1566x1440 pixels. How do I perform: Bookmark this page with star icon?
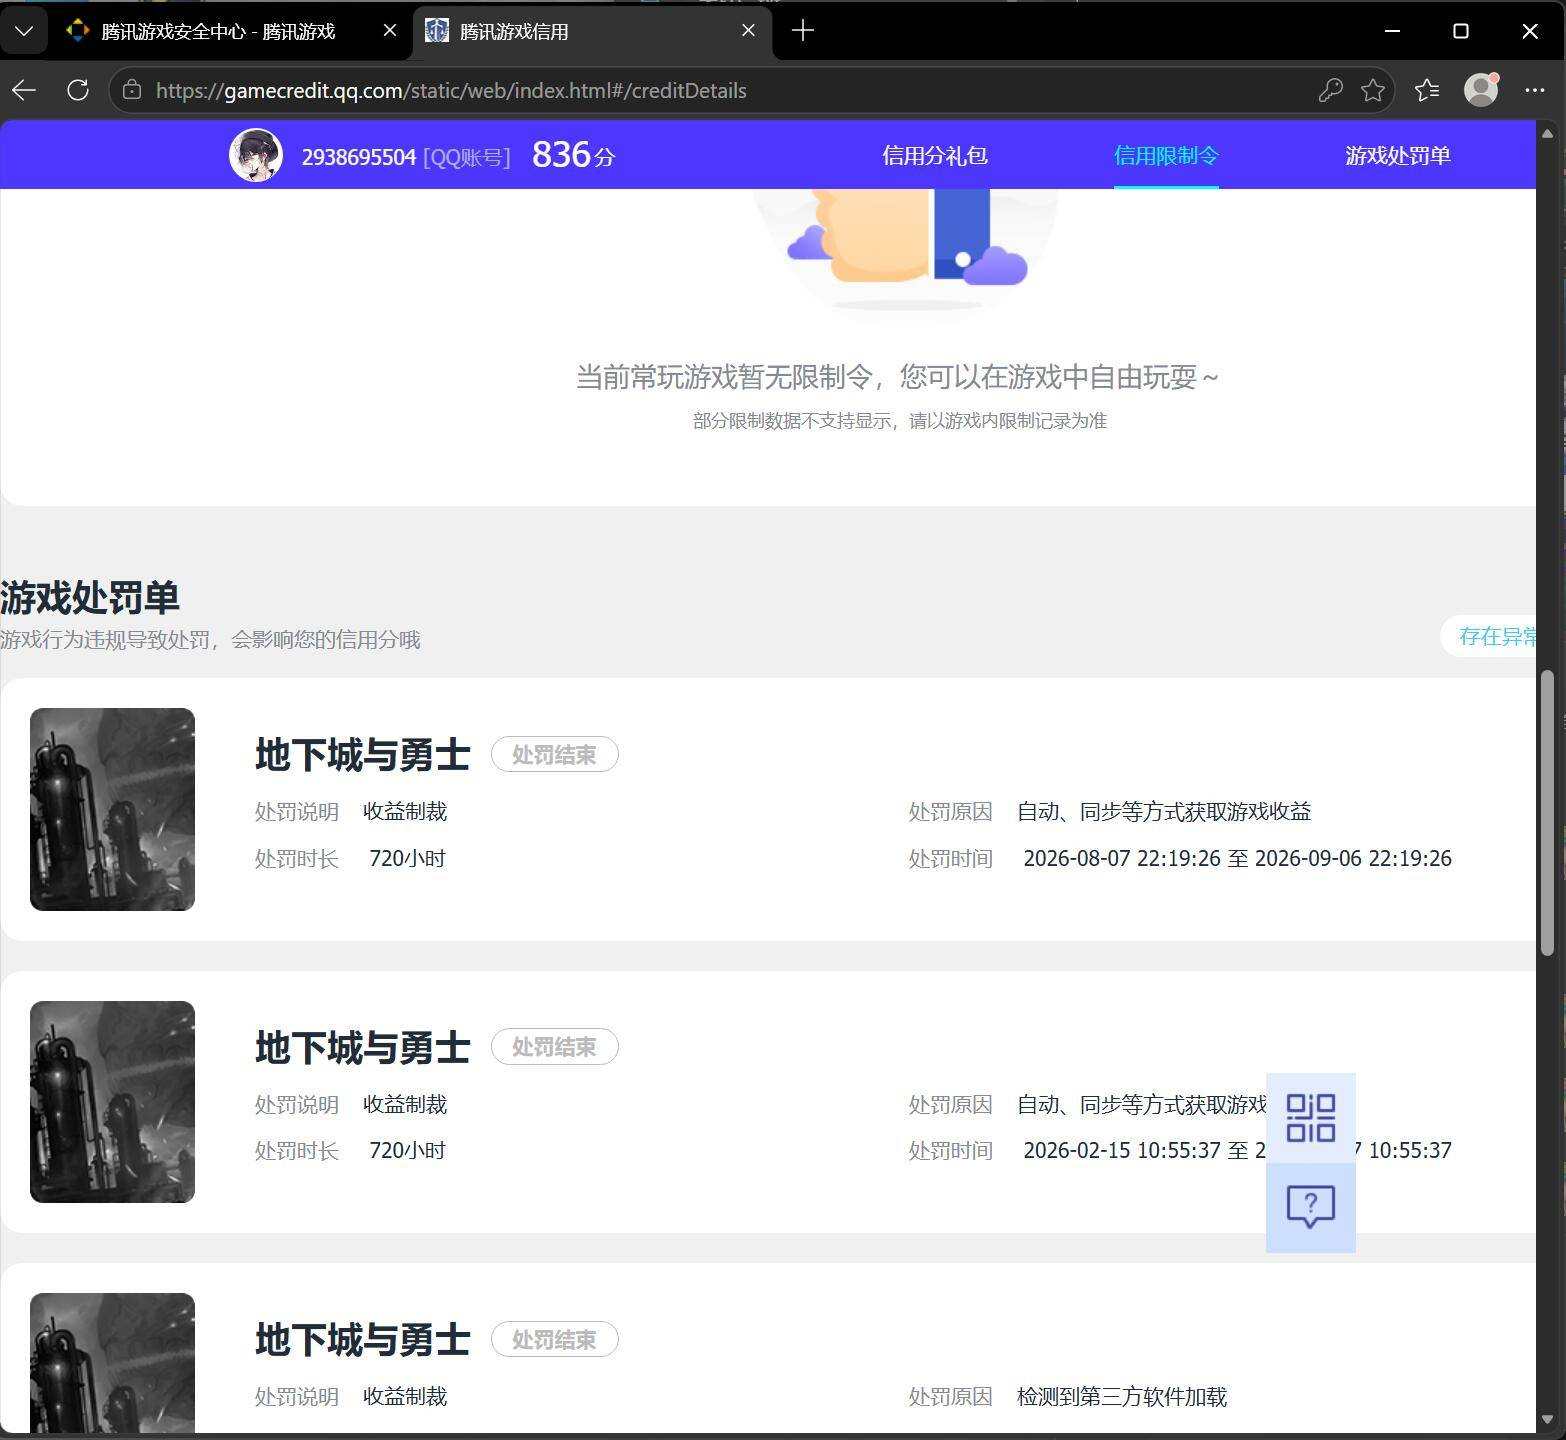[x=1373, y=90]
